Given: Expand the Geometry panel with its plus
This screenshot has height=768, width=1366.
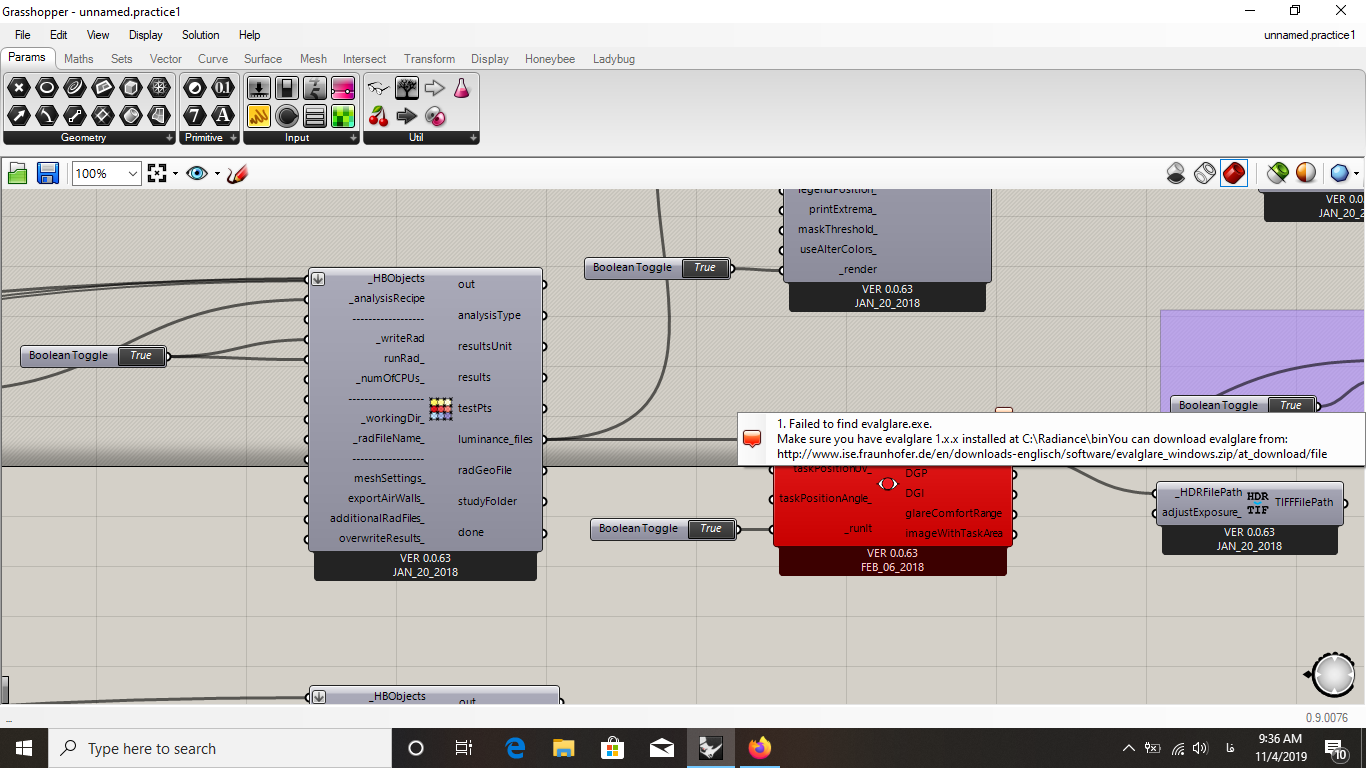Looking at the screenshot, I should [169, 138].
